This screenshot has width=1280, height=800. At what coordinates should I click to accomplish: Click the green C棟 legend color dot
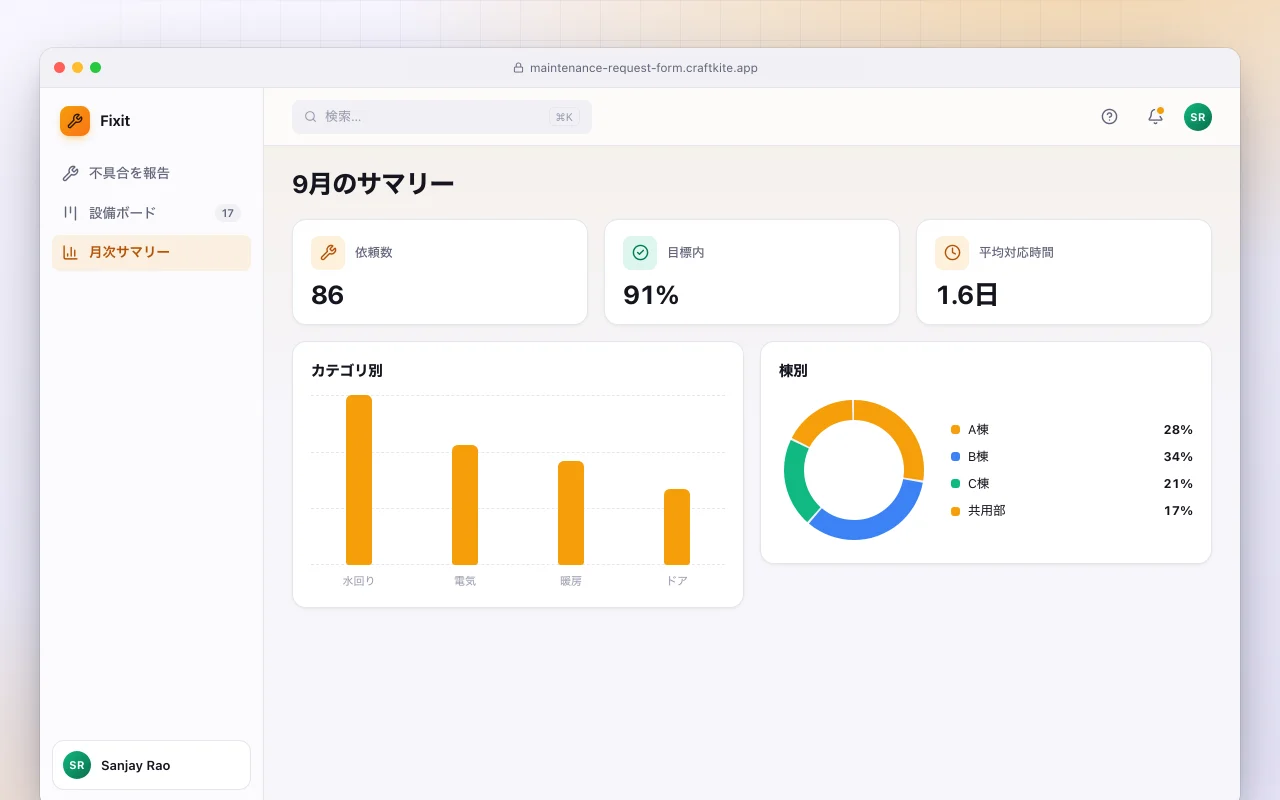(x=955, y=484)
